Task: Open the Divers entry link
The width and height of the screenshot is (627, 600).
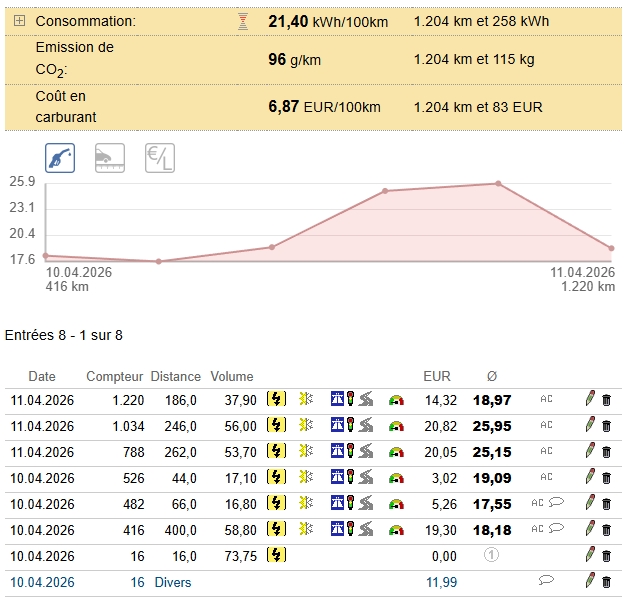Action: 171,582
